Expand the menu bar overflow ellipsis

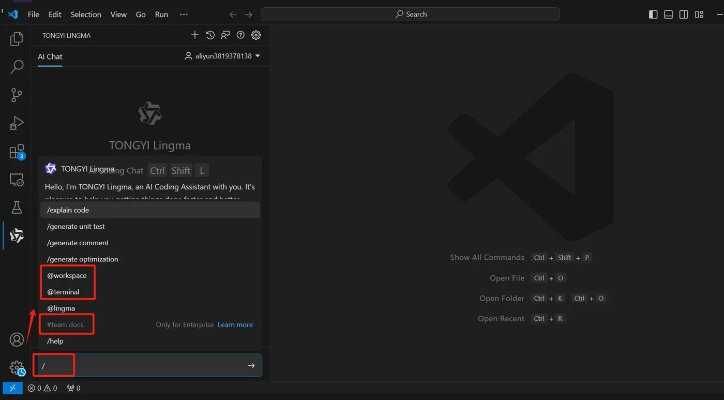pyautogui.click(x=183, y=14)
